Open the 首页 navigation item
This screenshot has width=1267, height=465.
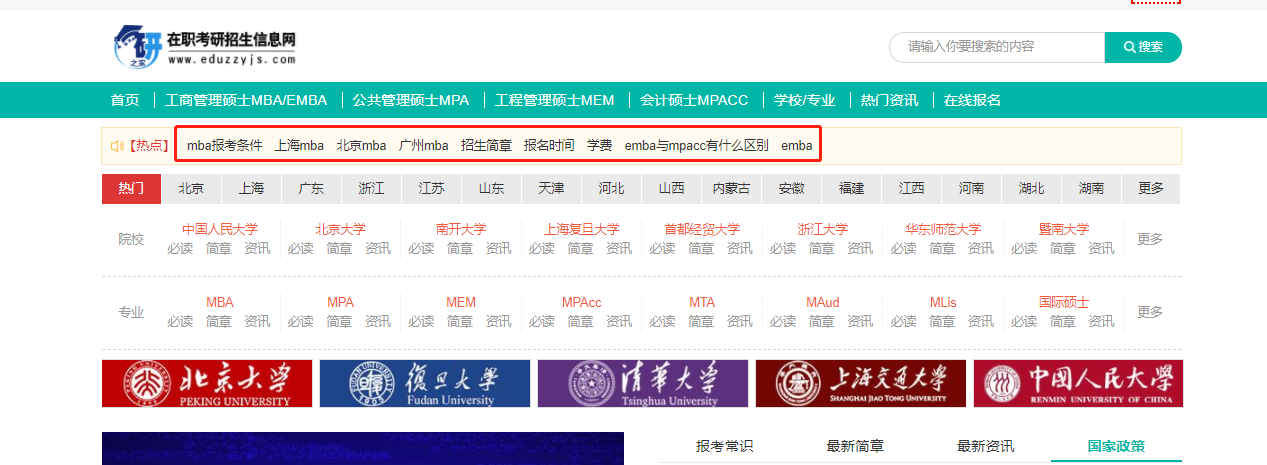tap(125, 100)
